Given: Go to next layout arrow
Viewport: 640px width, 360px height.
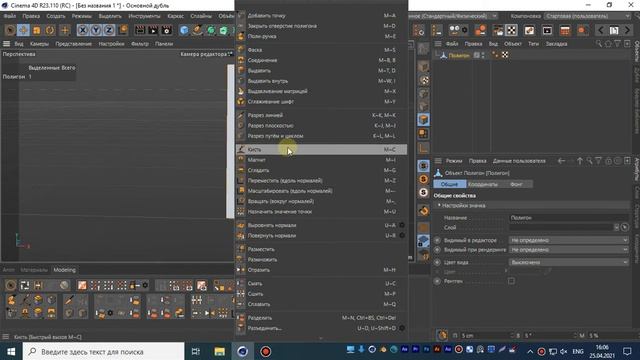Looking at the screenshot, I should 627,30.
